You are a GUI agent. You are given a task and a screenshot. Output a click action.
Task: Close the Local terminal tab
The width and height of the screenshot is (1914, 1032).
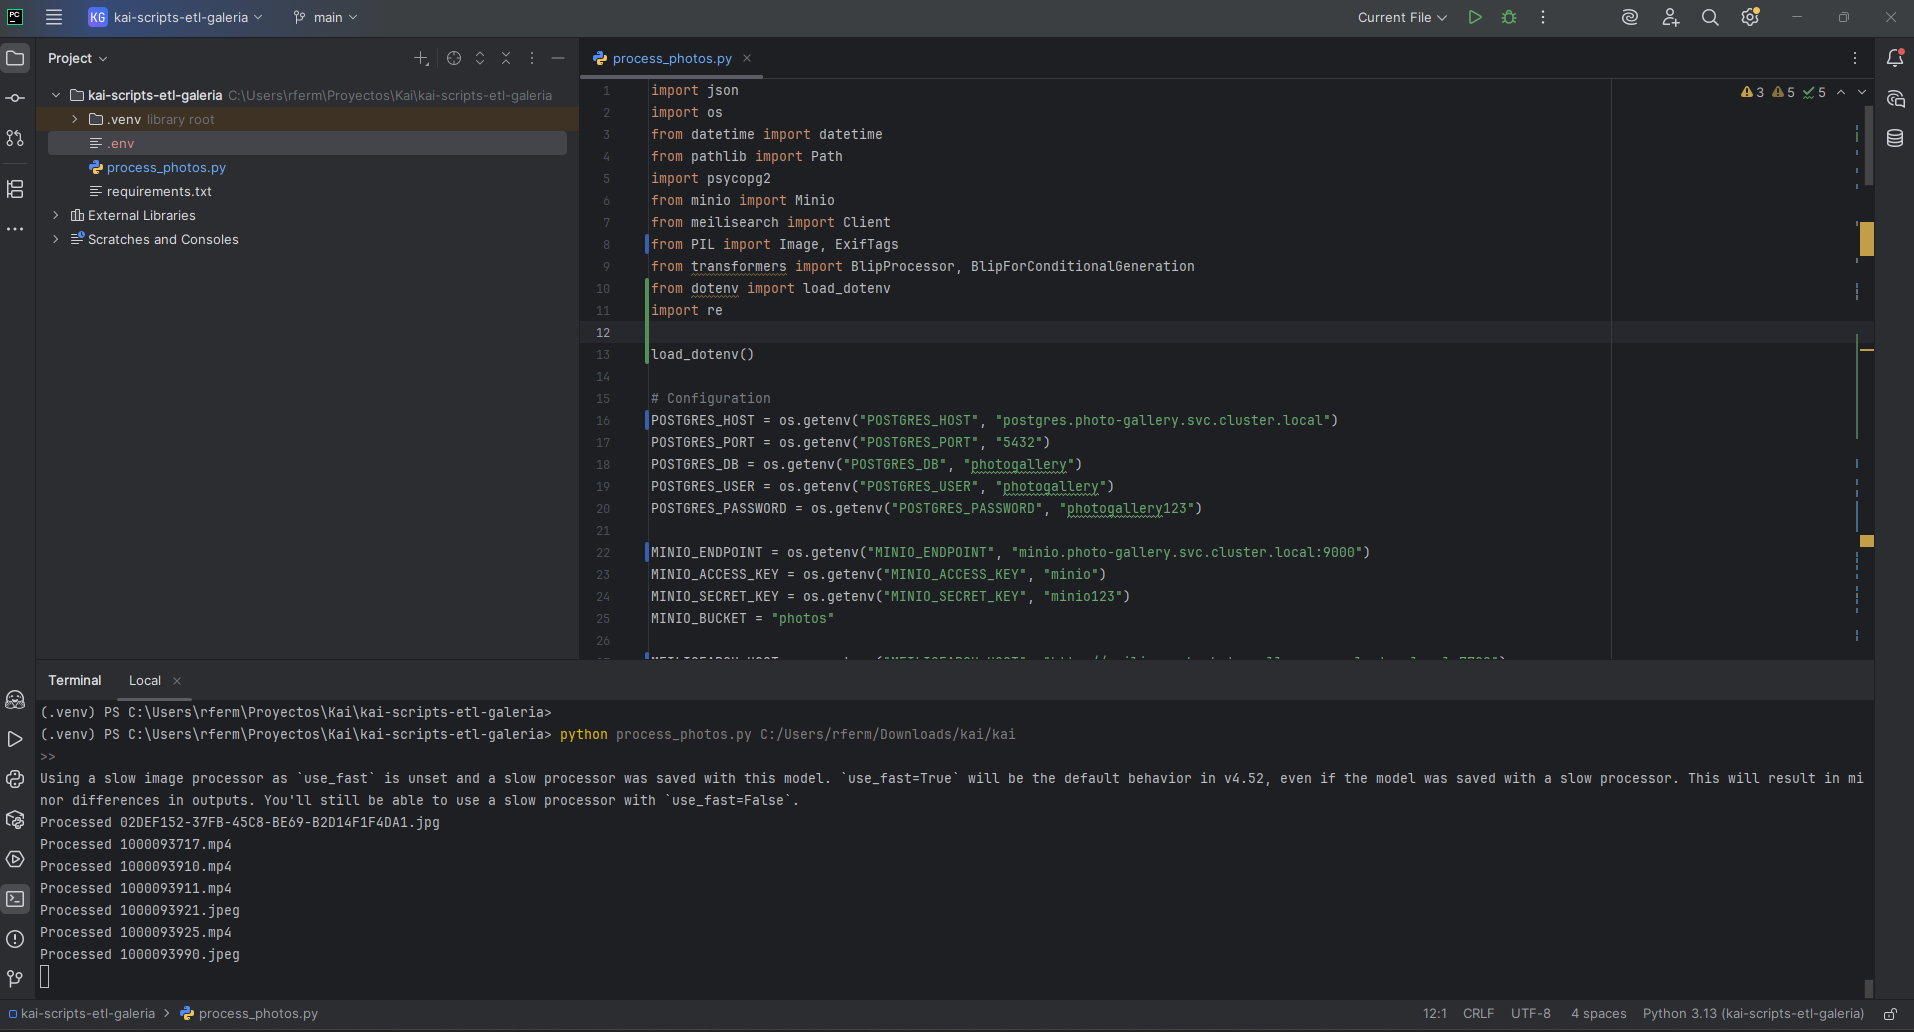(177, 681)
